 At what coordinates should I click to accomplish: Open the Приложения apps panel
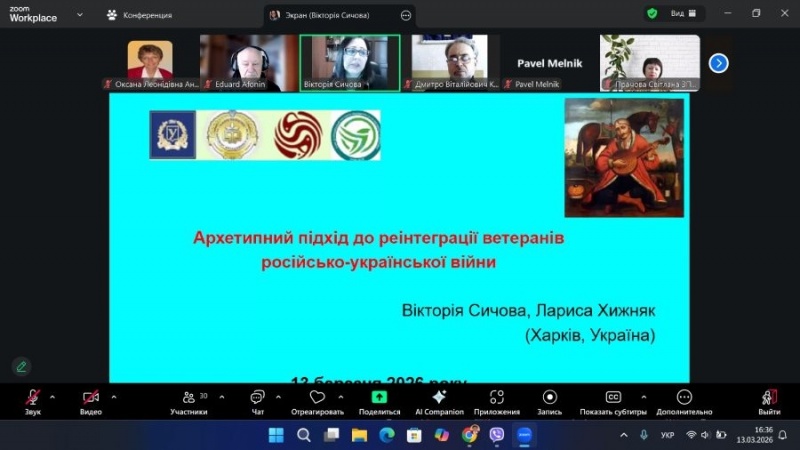coord(497,398)
